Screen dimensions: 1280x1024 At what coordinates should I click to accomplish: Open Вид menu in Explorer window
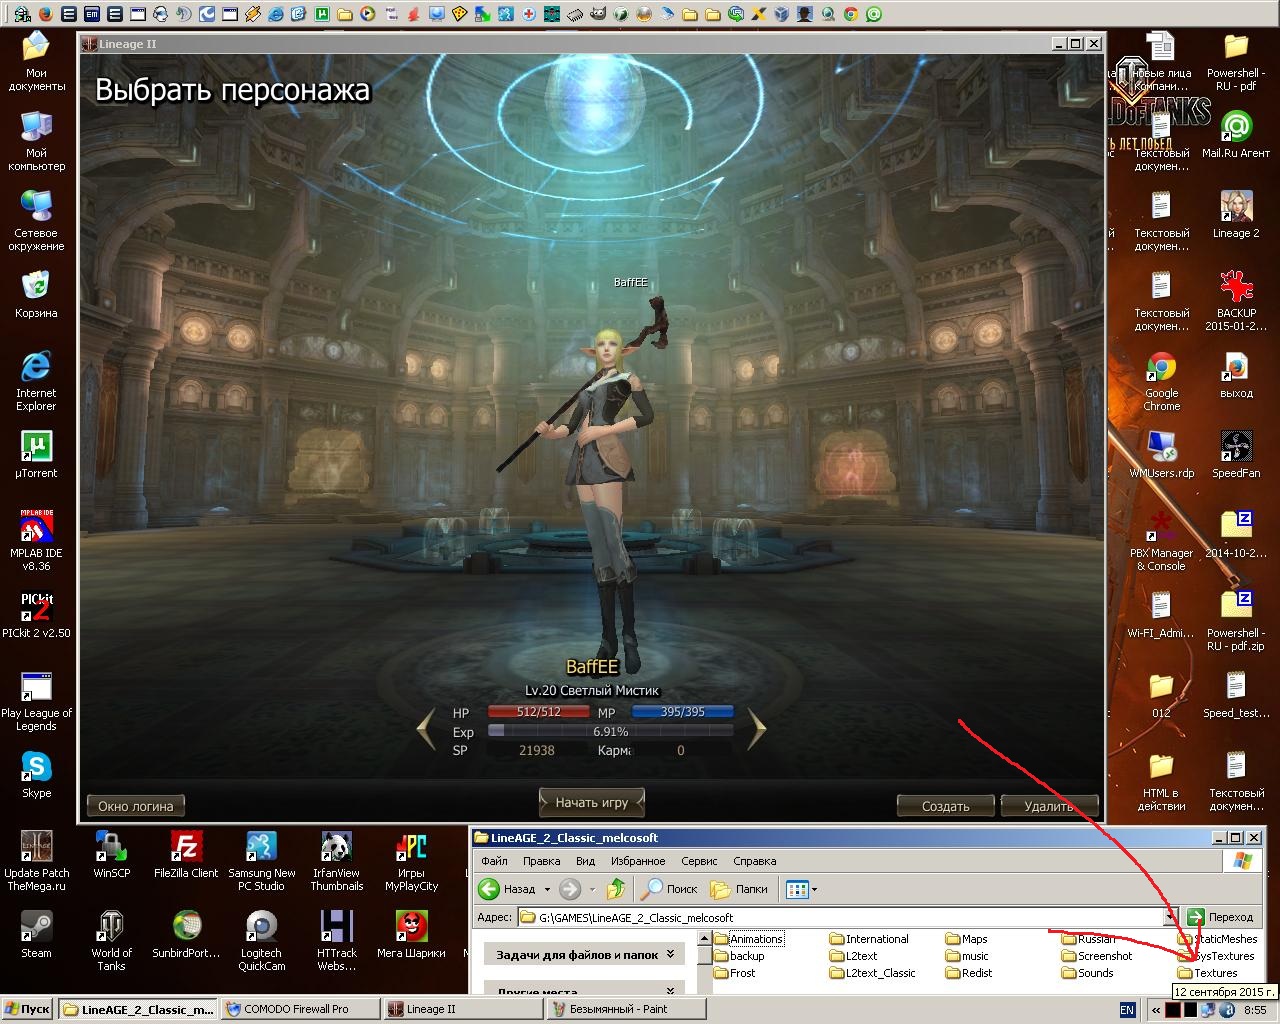585,861
